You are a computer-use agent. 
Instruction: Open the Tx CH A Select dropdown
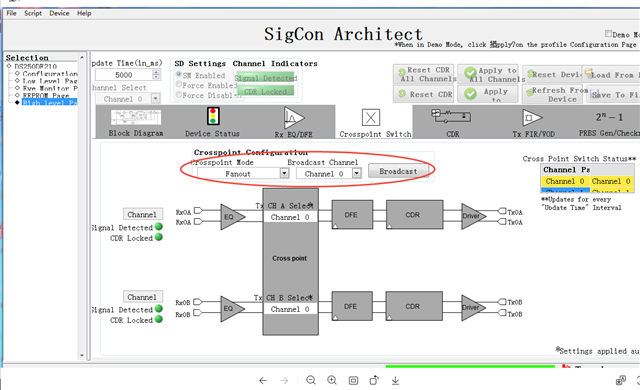click(290, 217)
